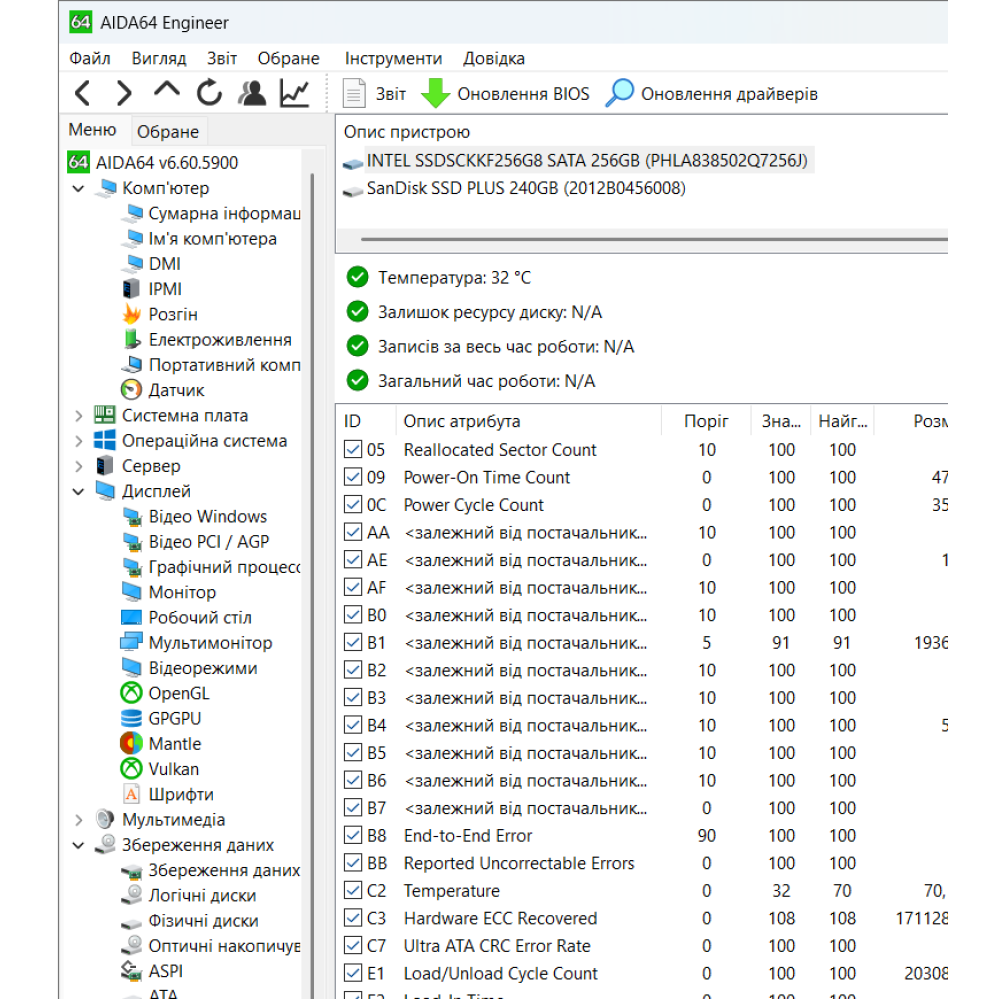Toggle the Temperature C2 attribute checkbox
The height and width of the screenshot is (1000, 1000).
(x=353, y=890)
